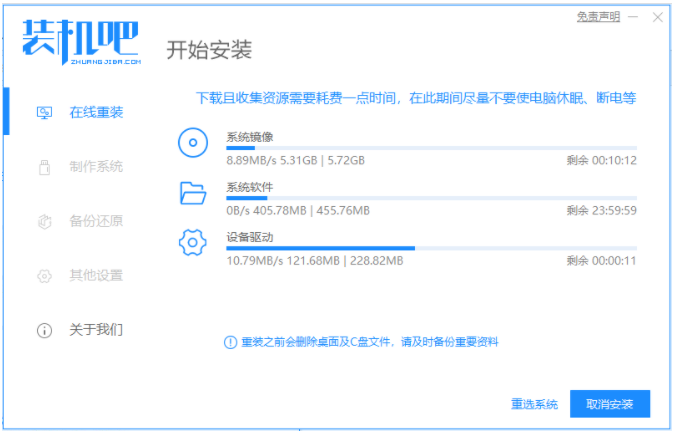
Task: Click the 设备驱动 download progress bar
Action: tap(431, 248)
